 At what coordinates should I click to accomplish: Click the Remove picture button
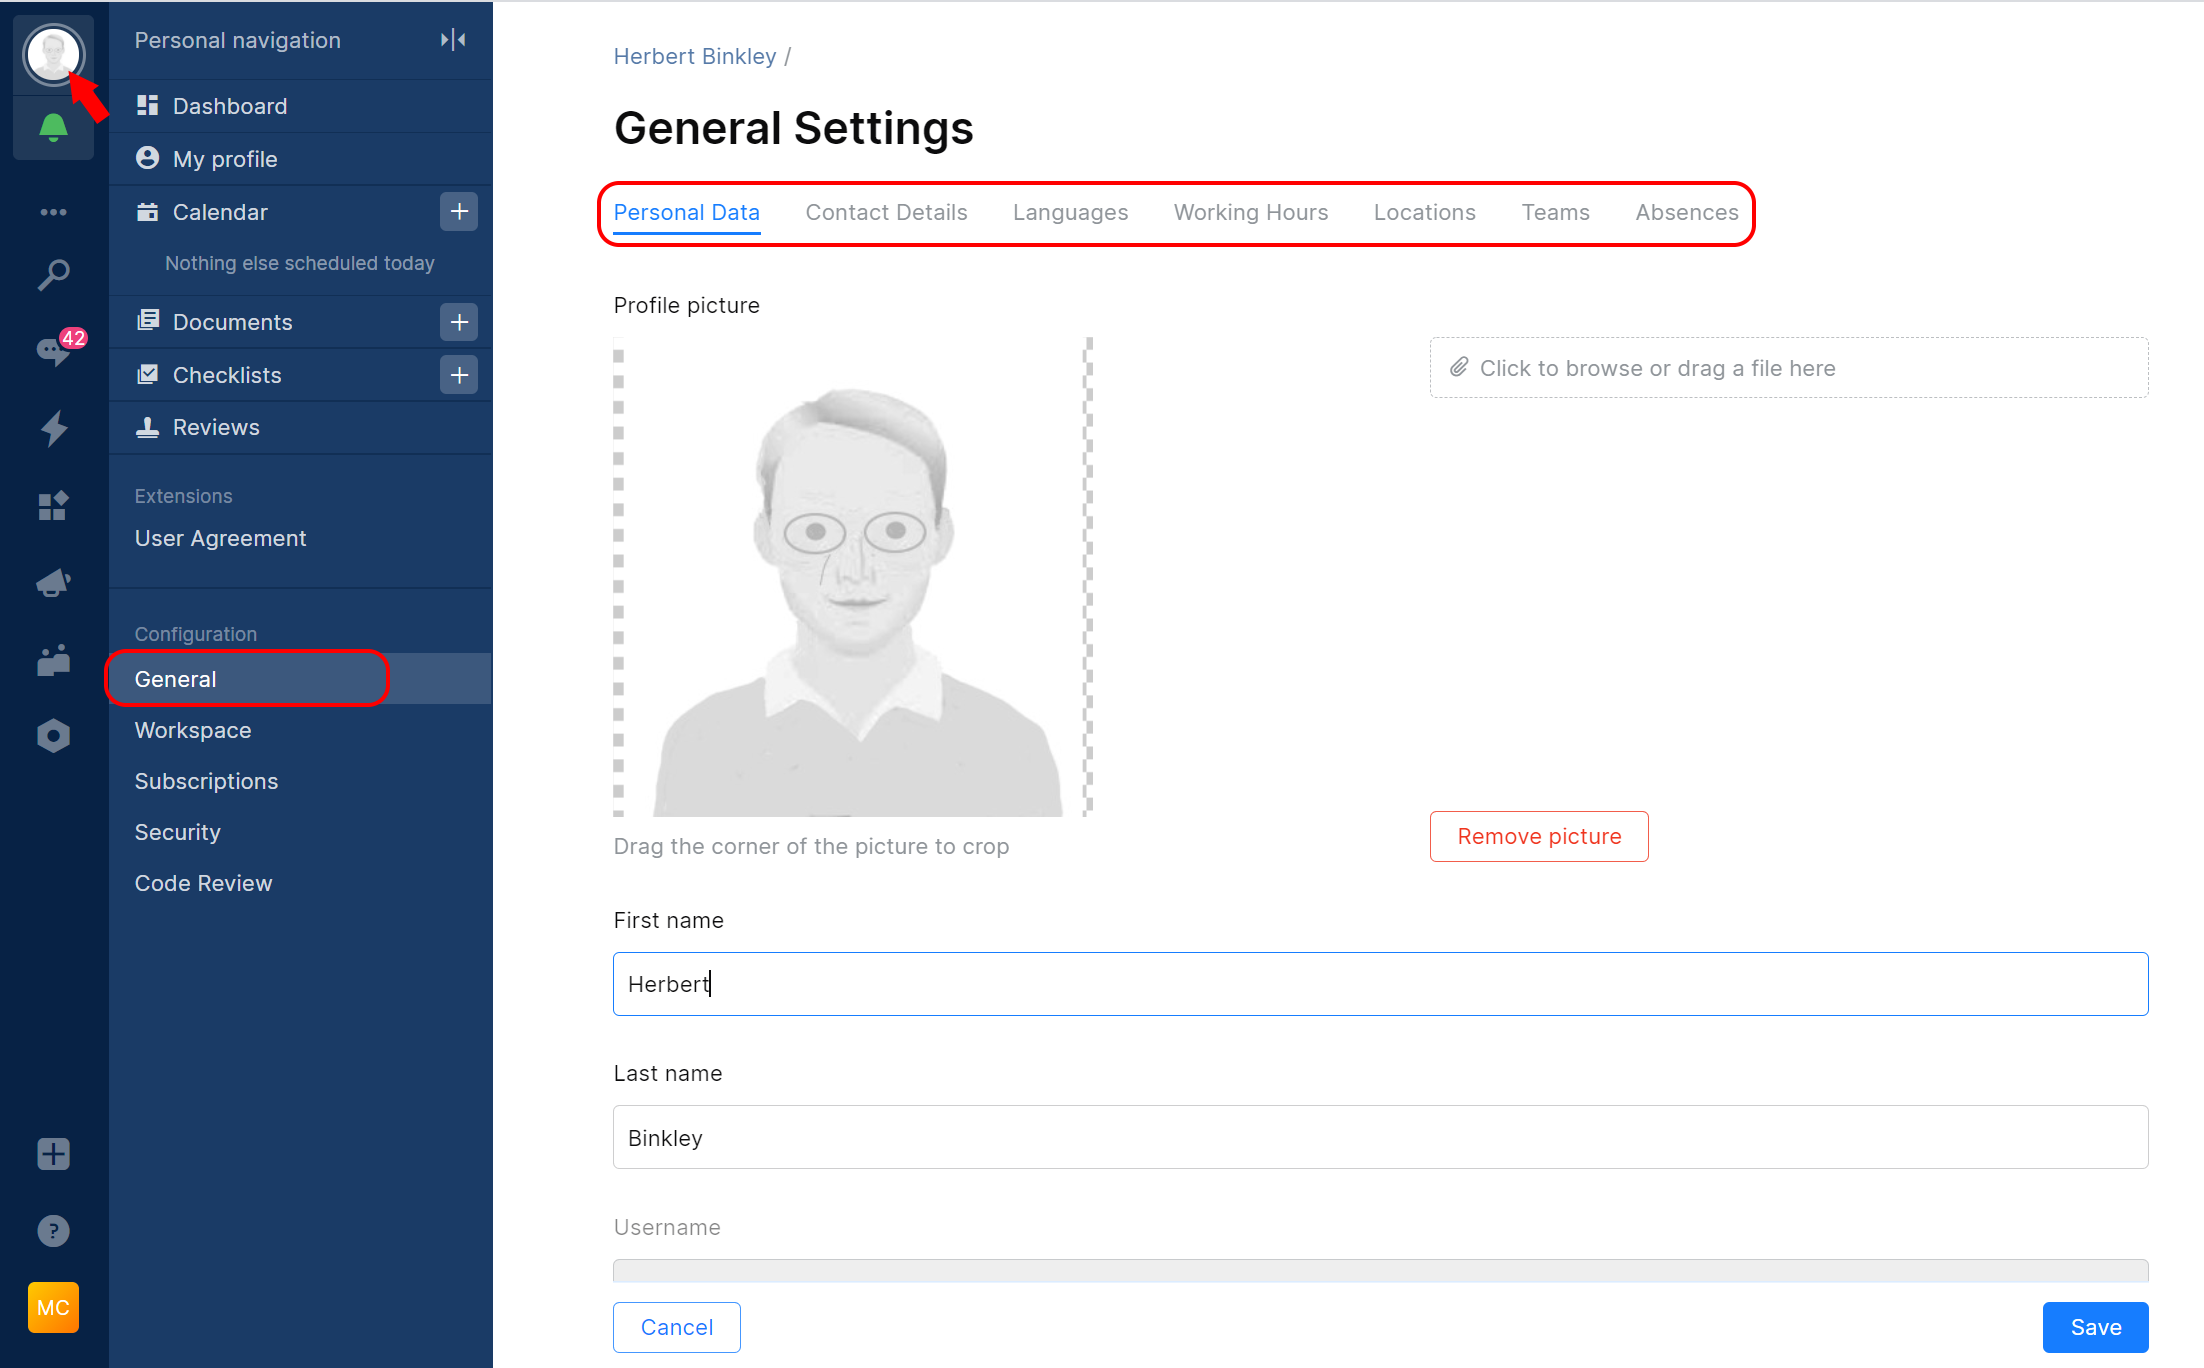[x=1538, y=836]
